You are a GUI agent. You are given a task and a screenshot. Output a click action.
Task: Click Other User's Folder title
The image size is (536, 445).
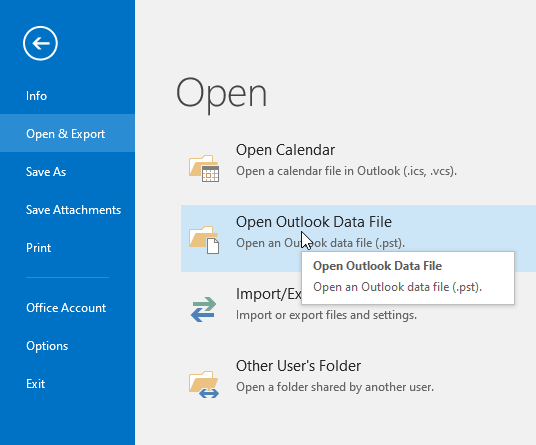click(x=298, y=366)
